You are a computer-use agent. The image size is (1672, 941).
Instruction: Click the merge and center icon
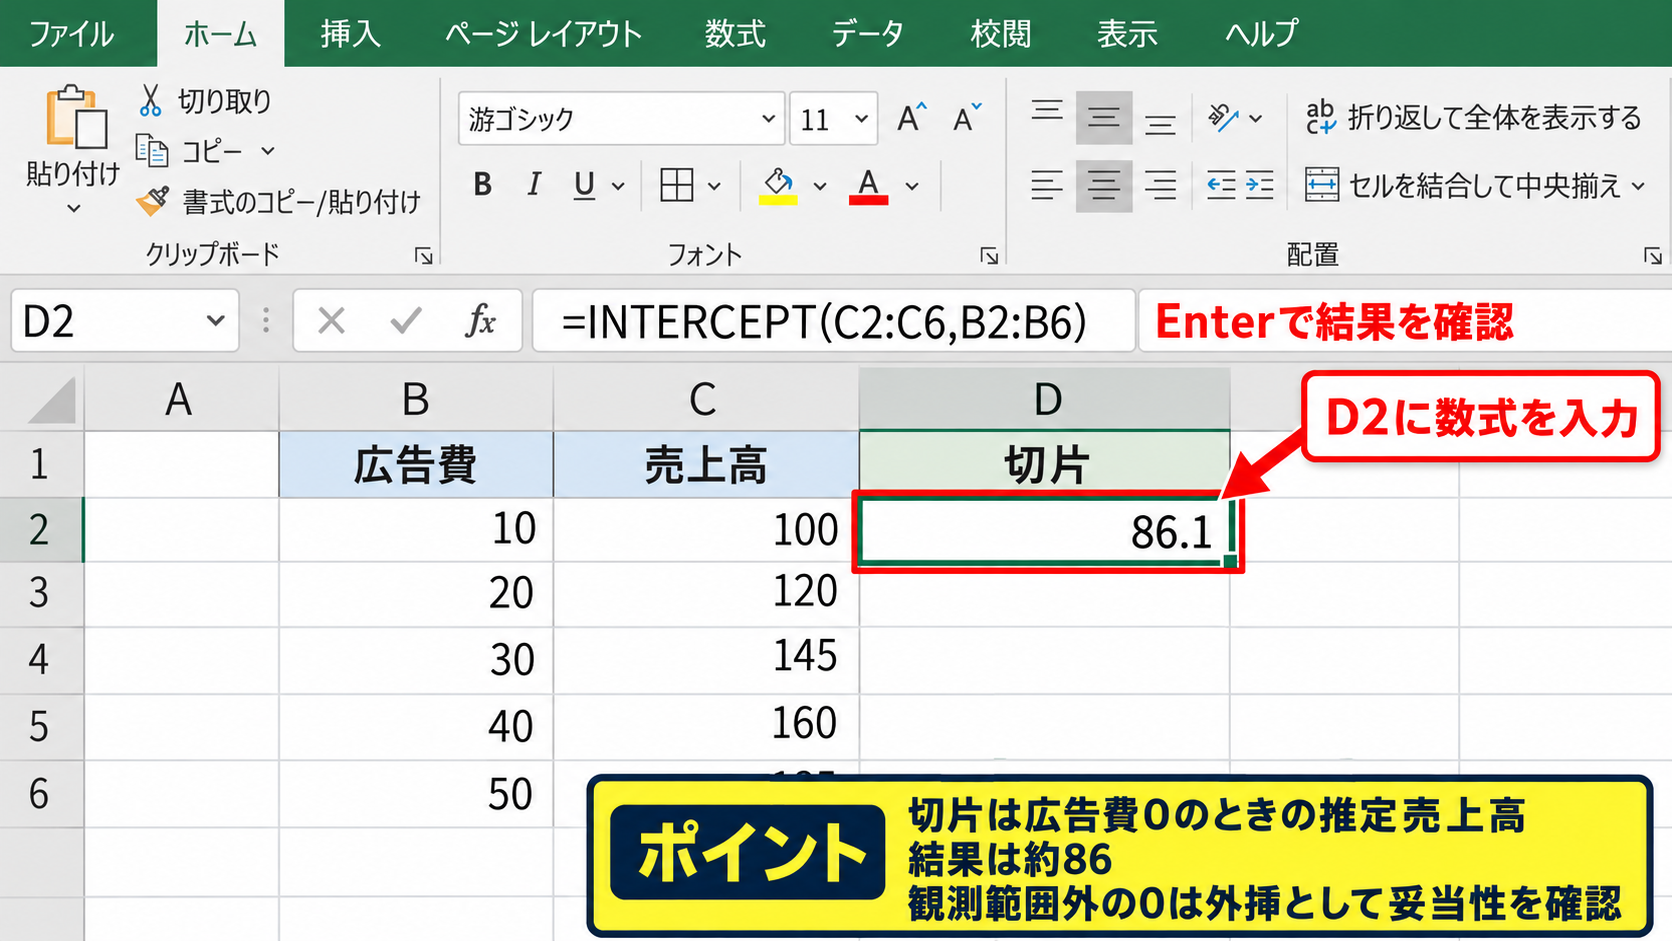(1322, 185)
